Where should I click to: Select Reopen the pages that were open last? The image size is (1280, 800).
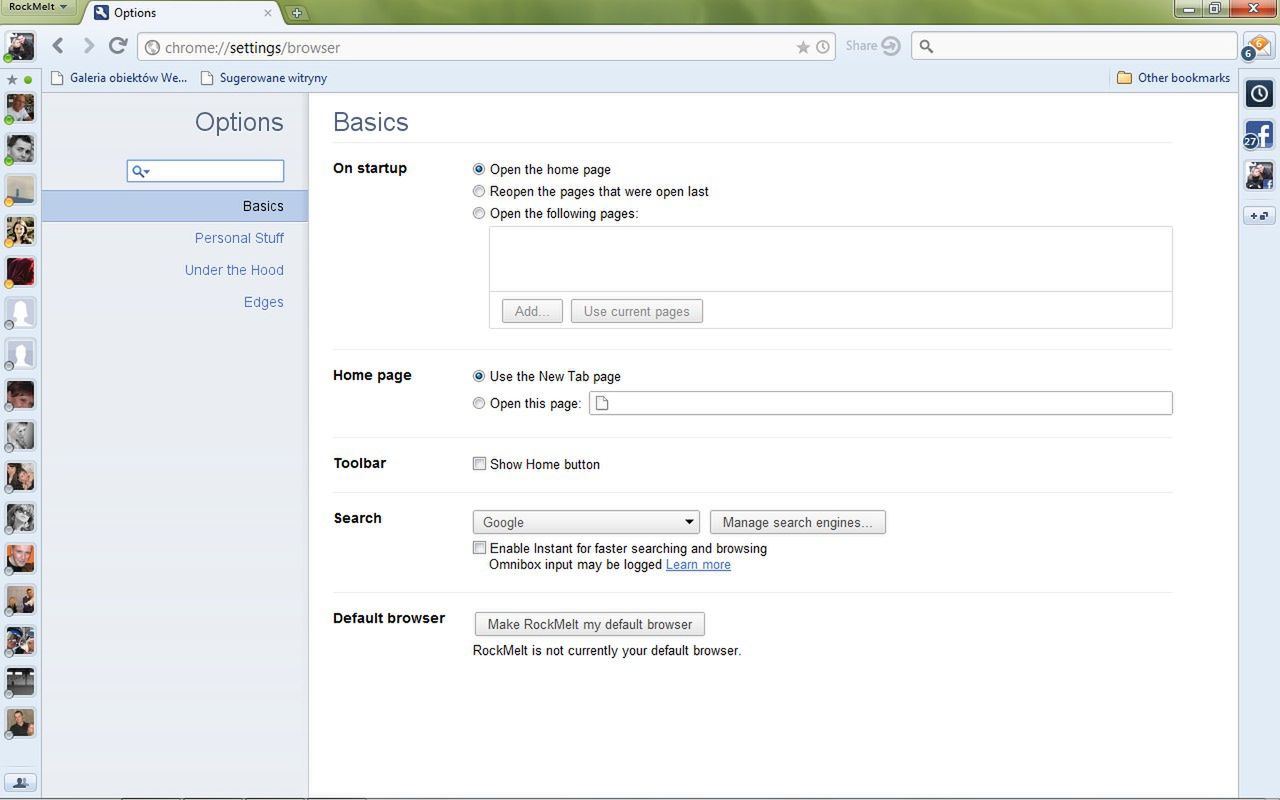coord(479,192)
